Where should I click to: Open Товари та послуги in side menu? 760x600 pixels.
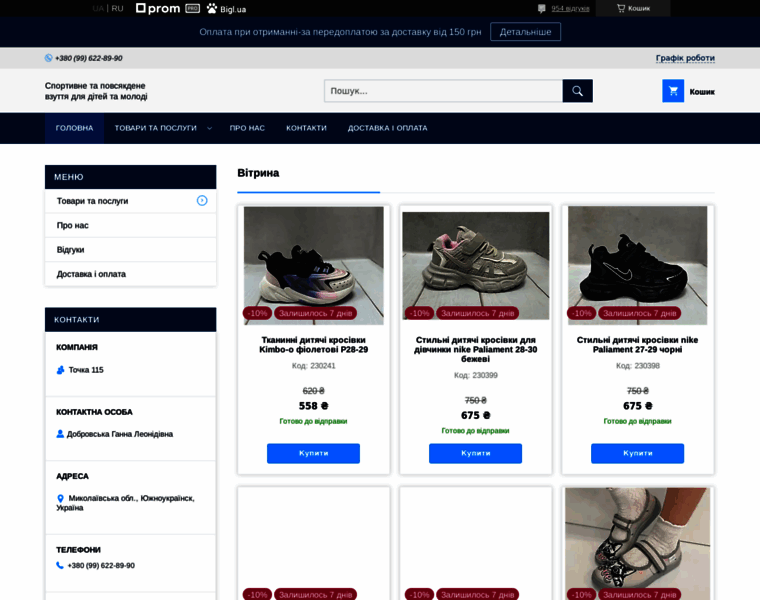(x=93, y=201)
